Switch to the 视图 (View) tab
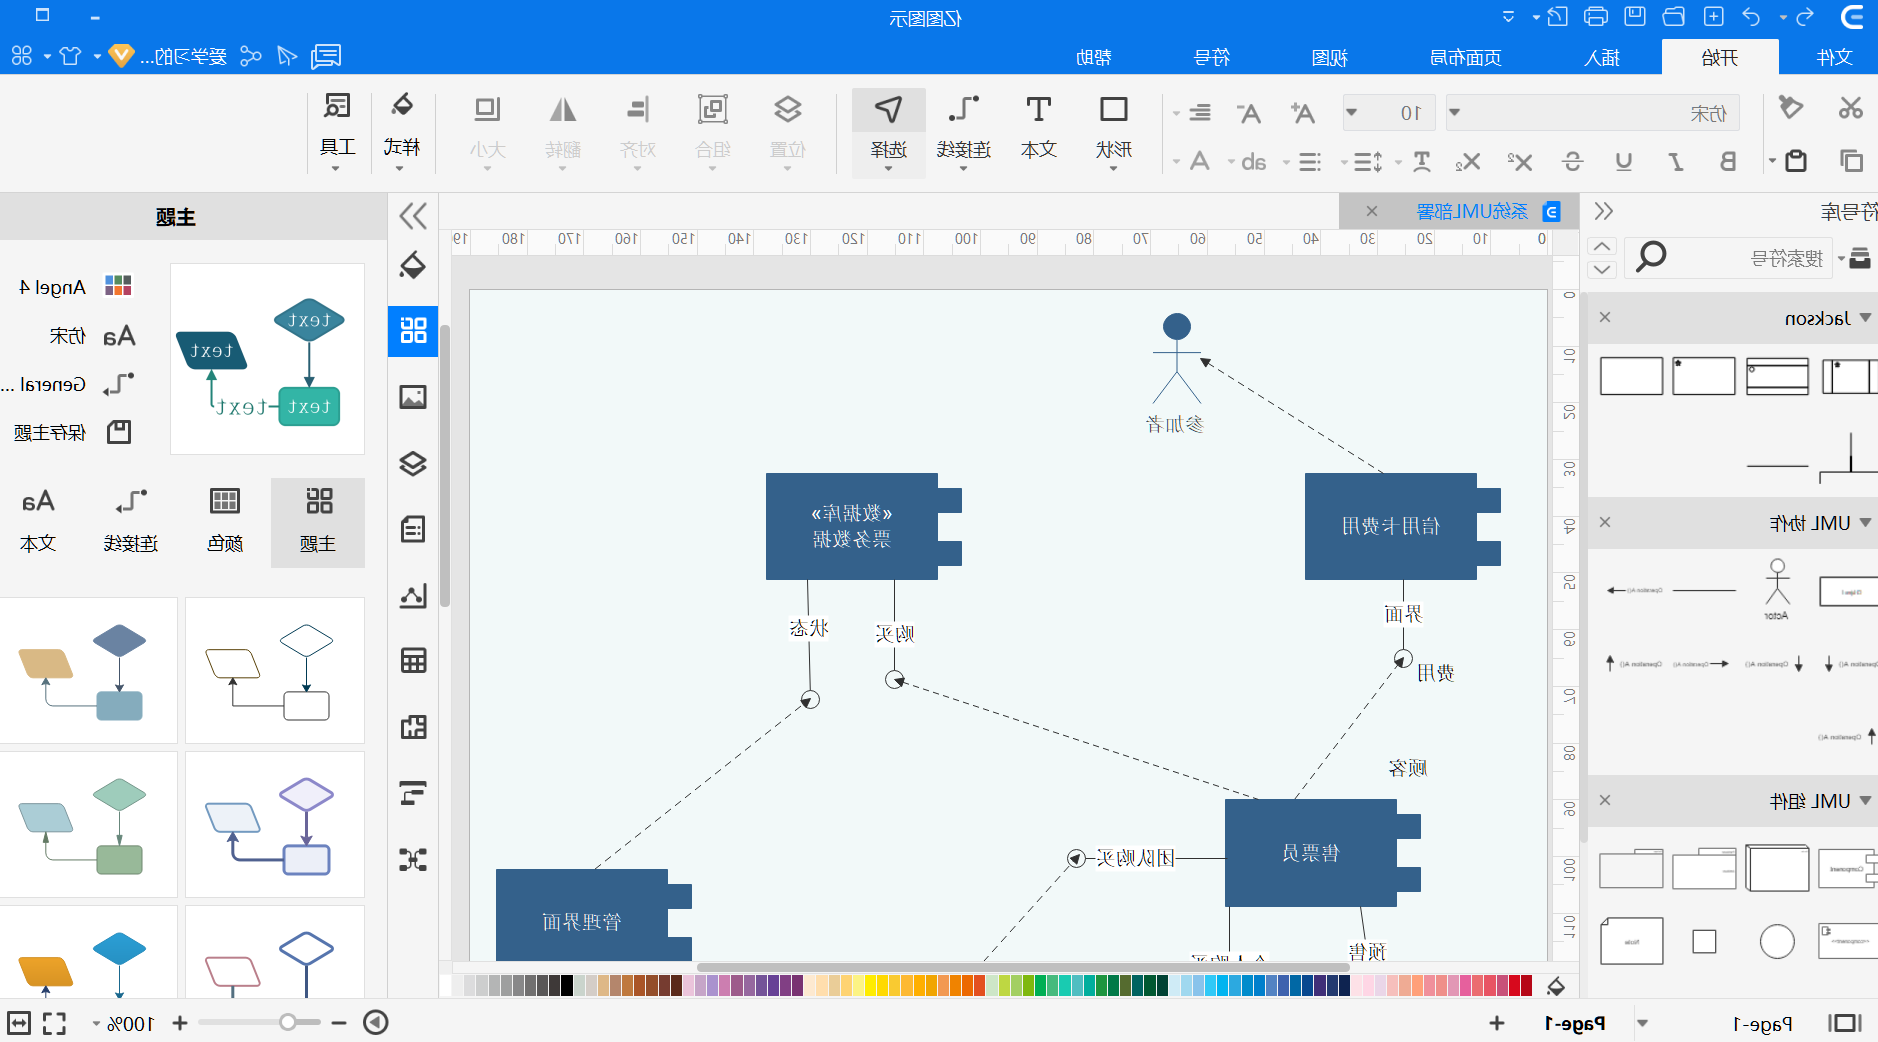Image resolution: width=1878 pixels, height=1042 pixels. pyautogui.click(x=1329, y=57)
